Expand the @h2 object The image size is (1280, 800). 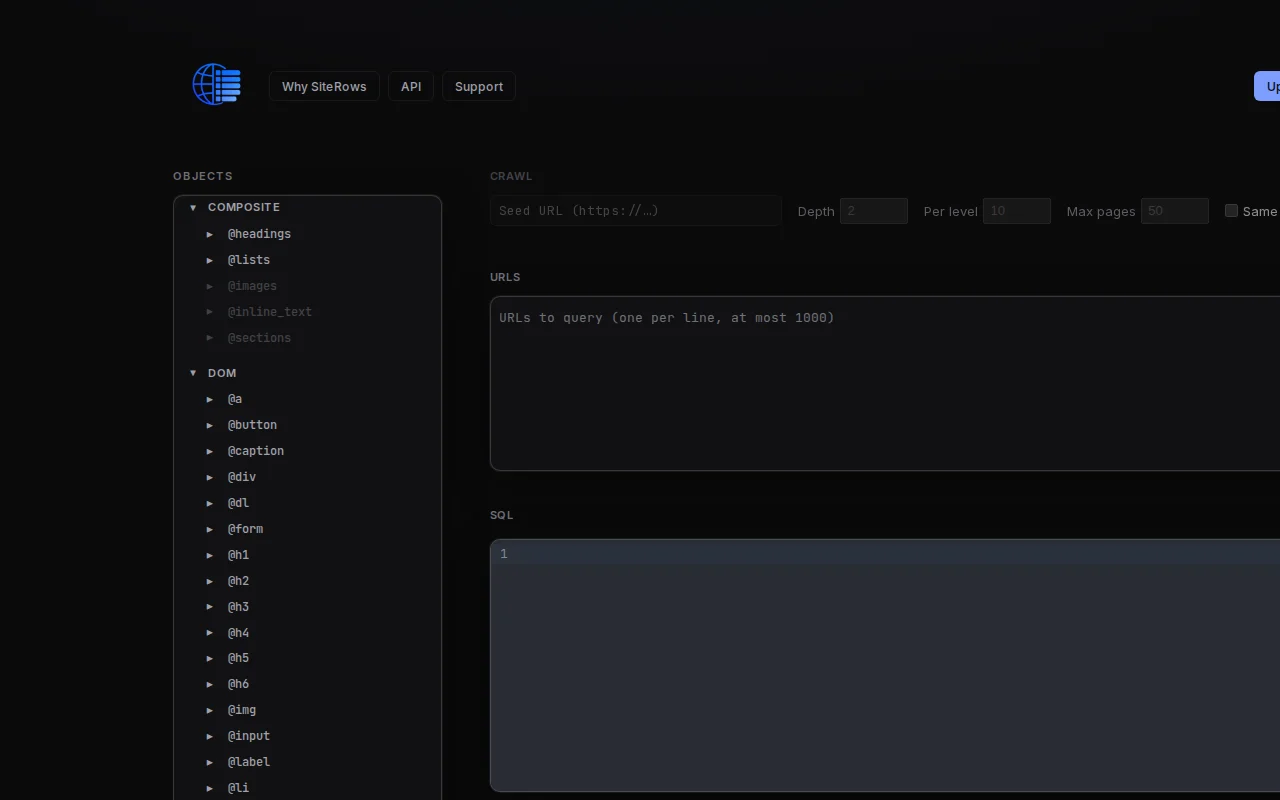click(x=210, y=581)
